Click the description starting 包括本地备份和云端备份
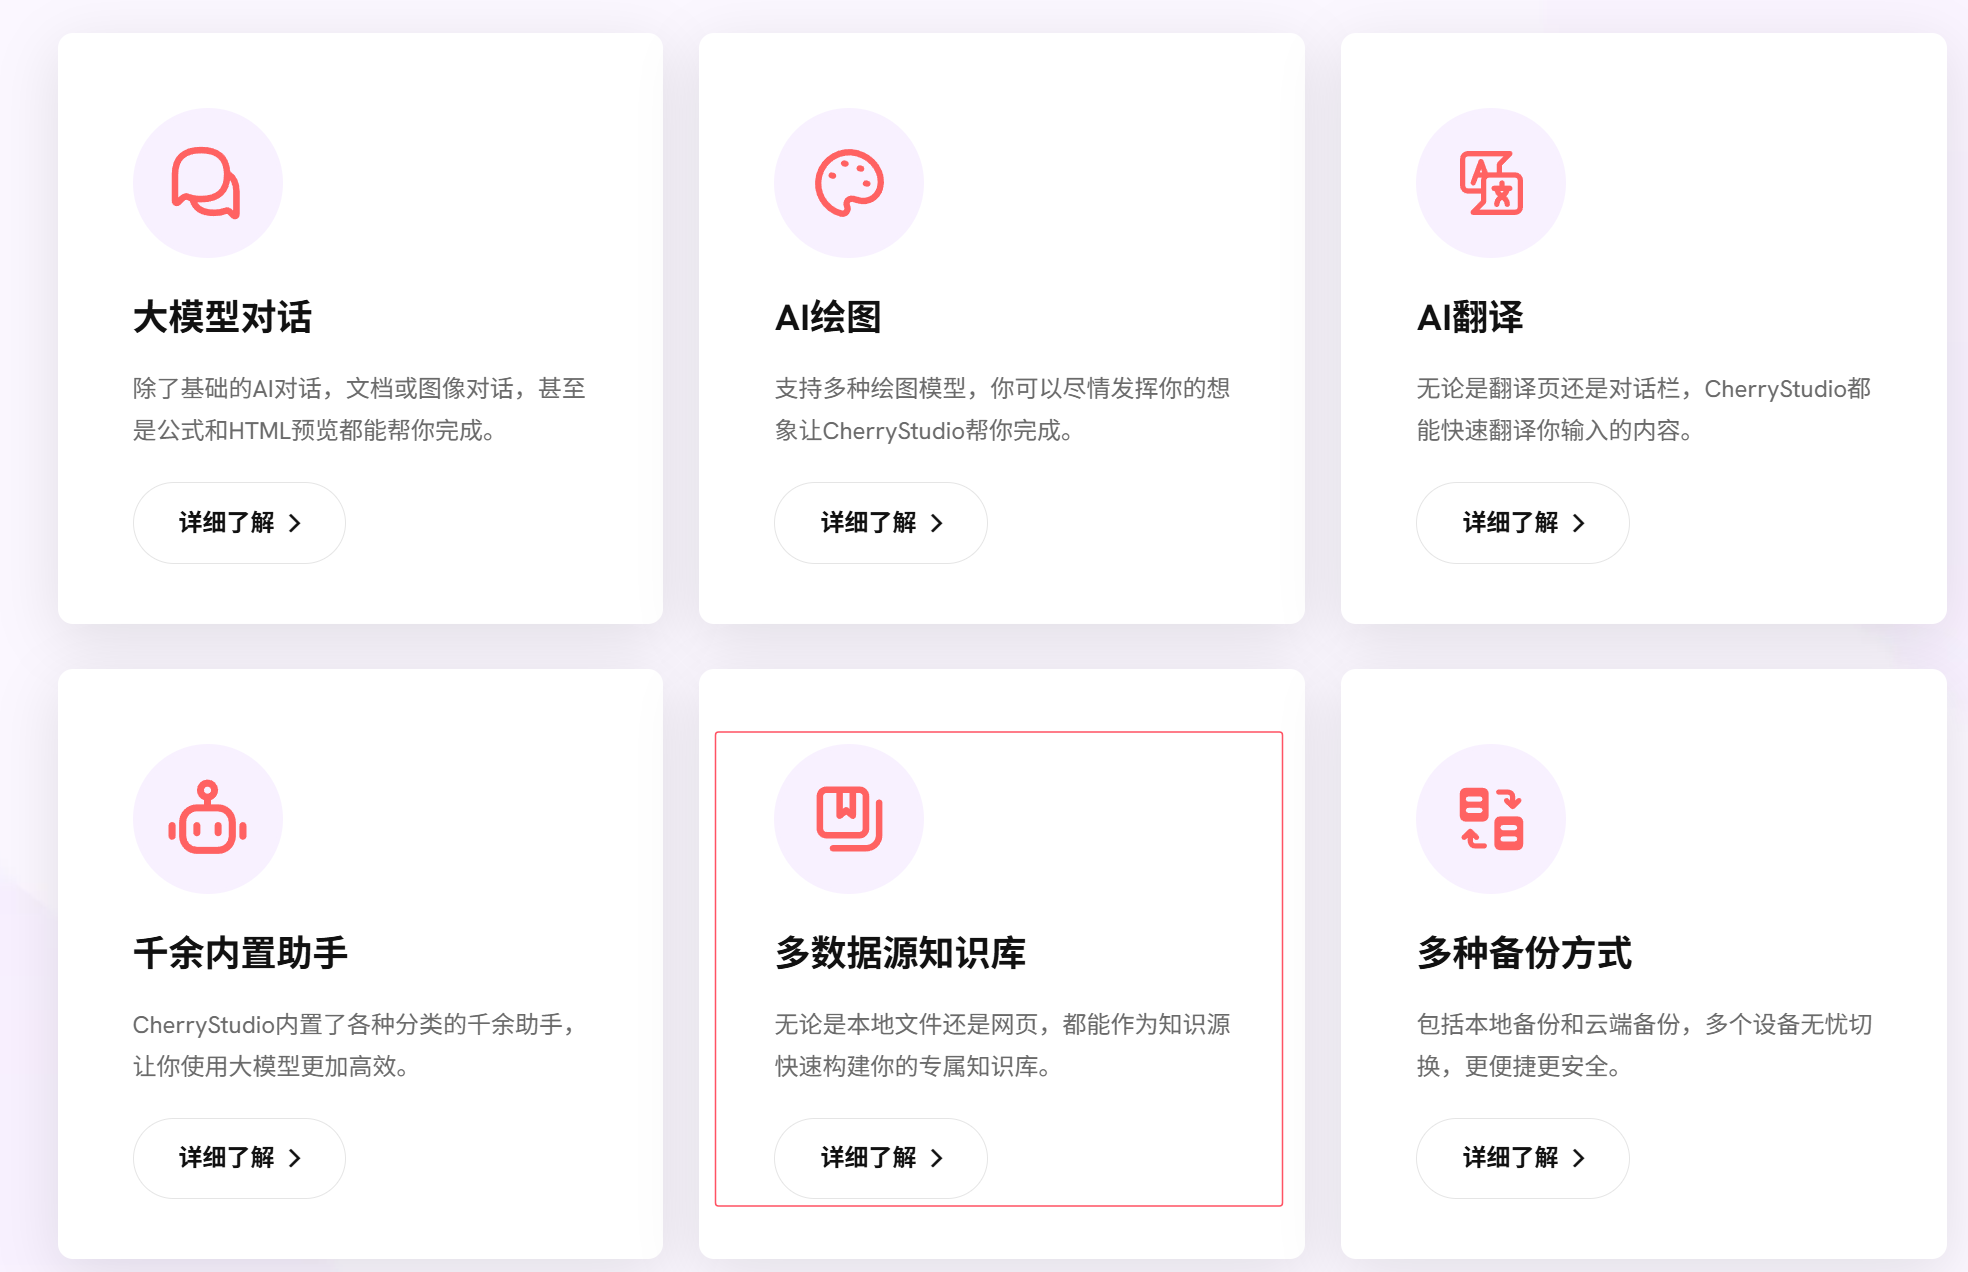Viewport: 1968px width, 1272px height. [x=1644, y=1045]
